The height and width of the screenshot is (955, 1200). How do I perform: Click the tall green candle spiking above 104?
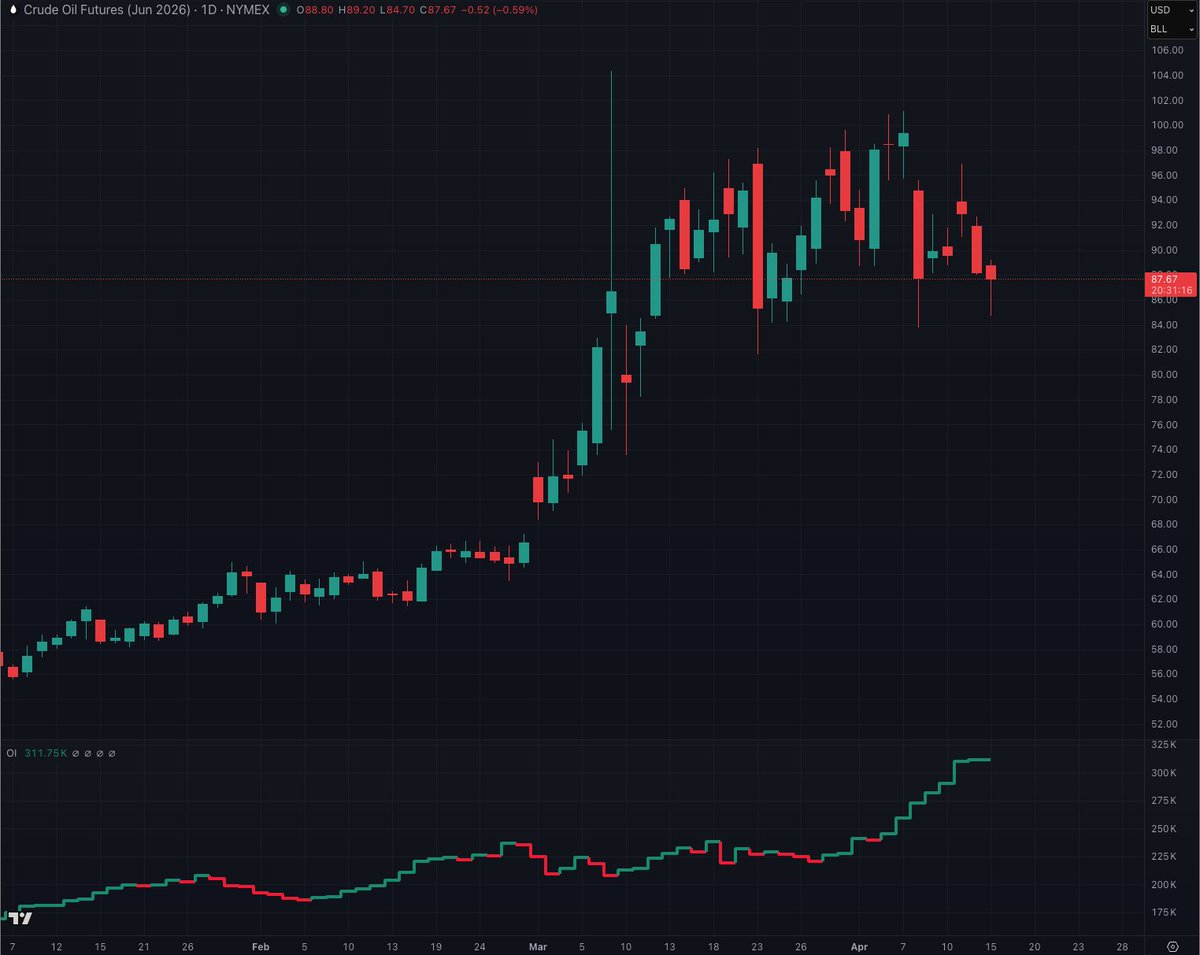point(611,302)
